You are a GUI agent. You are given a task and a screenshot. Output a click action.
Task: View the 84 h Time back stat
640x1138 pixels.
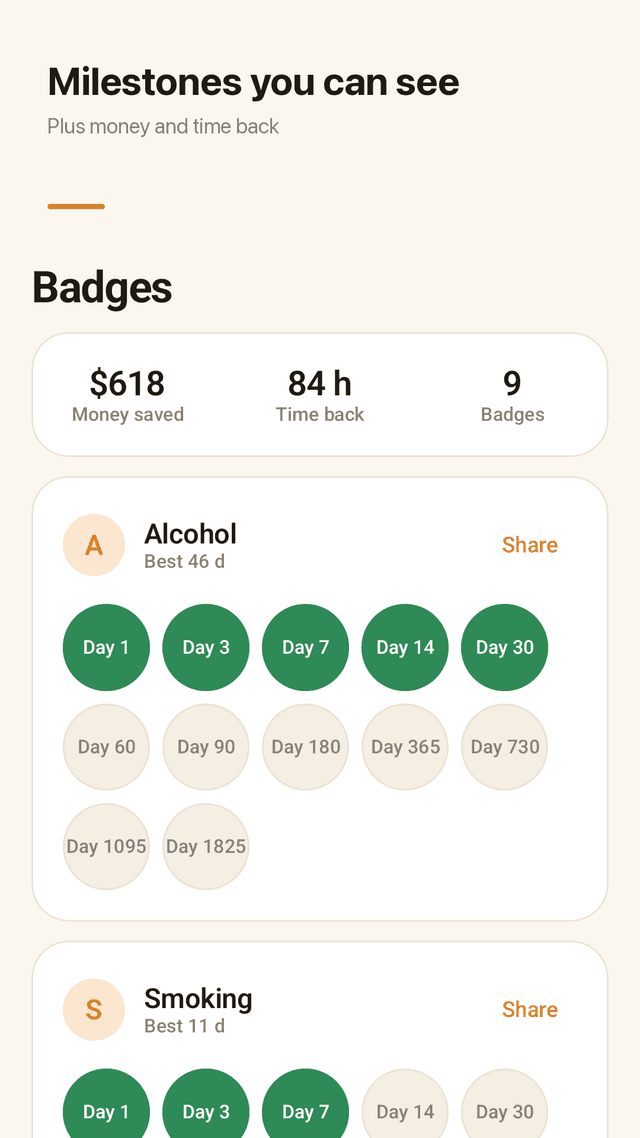coord(320,396)
